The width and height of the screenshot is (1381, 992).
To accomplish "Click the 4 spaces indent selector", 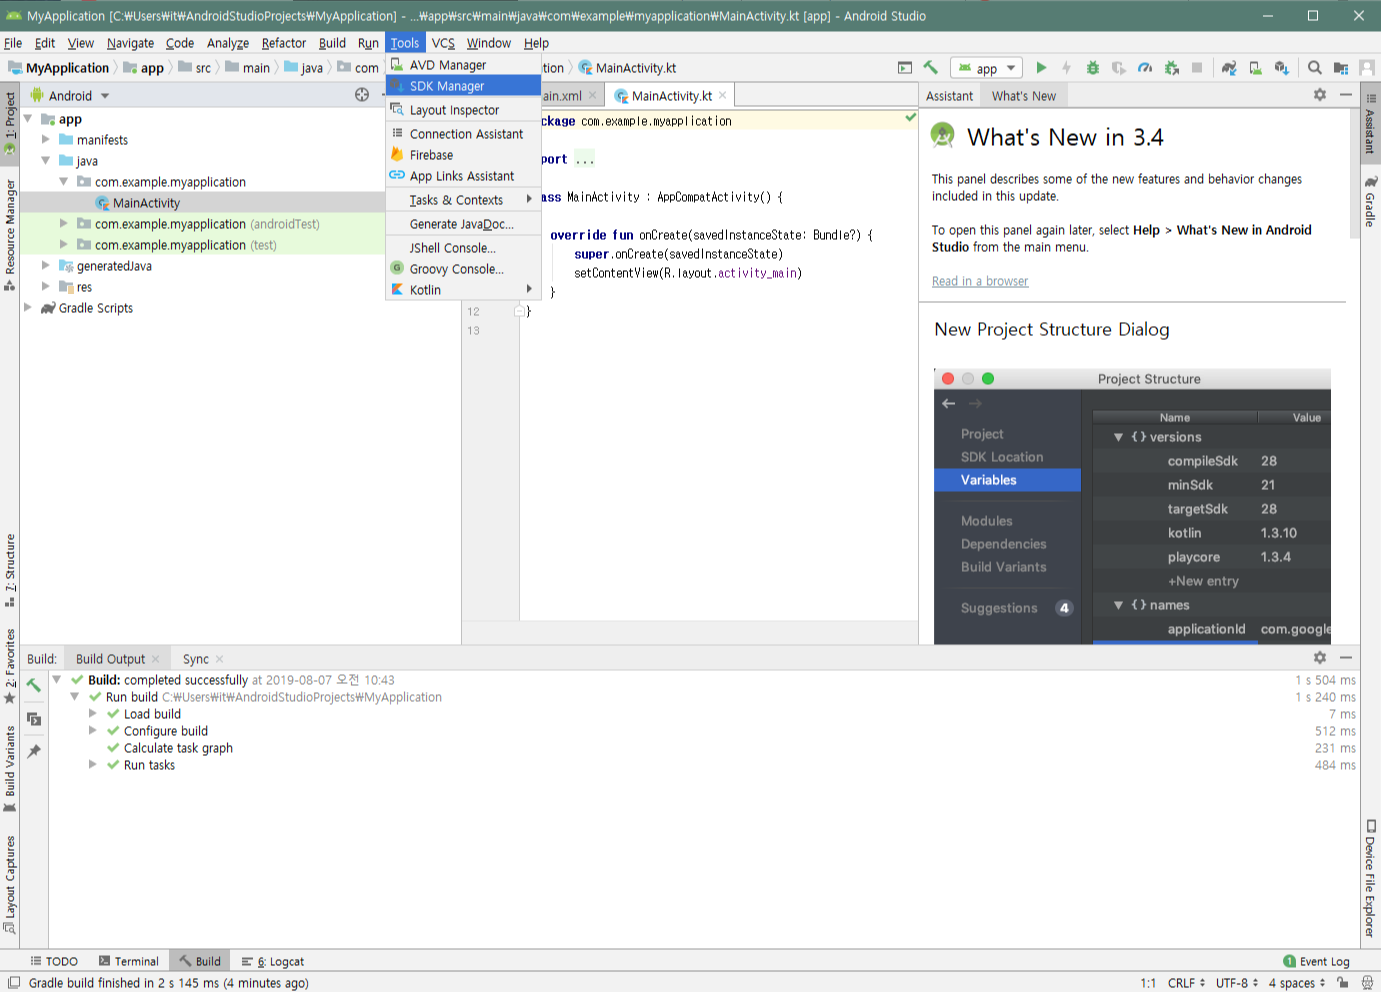I will (1297, 983).
